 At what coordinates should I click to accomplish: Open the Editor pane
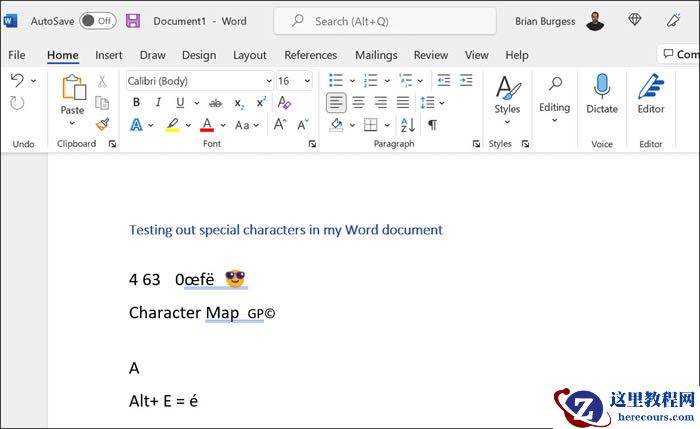pos(651,96)
